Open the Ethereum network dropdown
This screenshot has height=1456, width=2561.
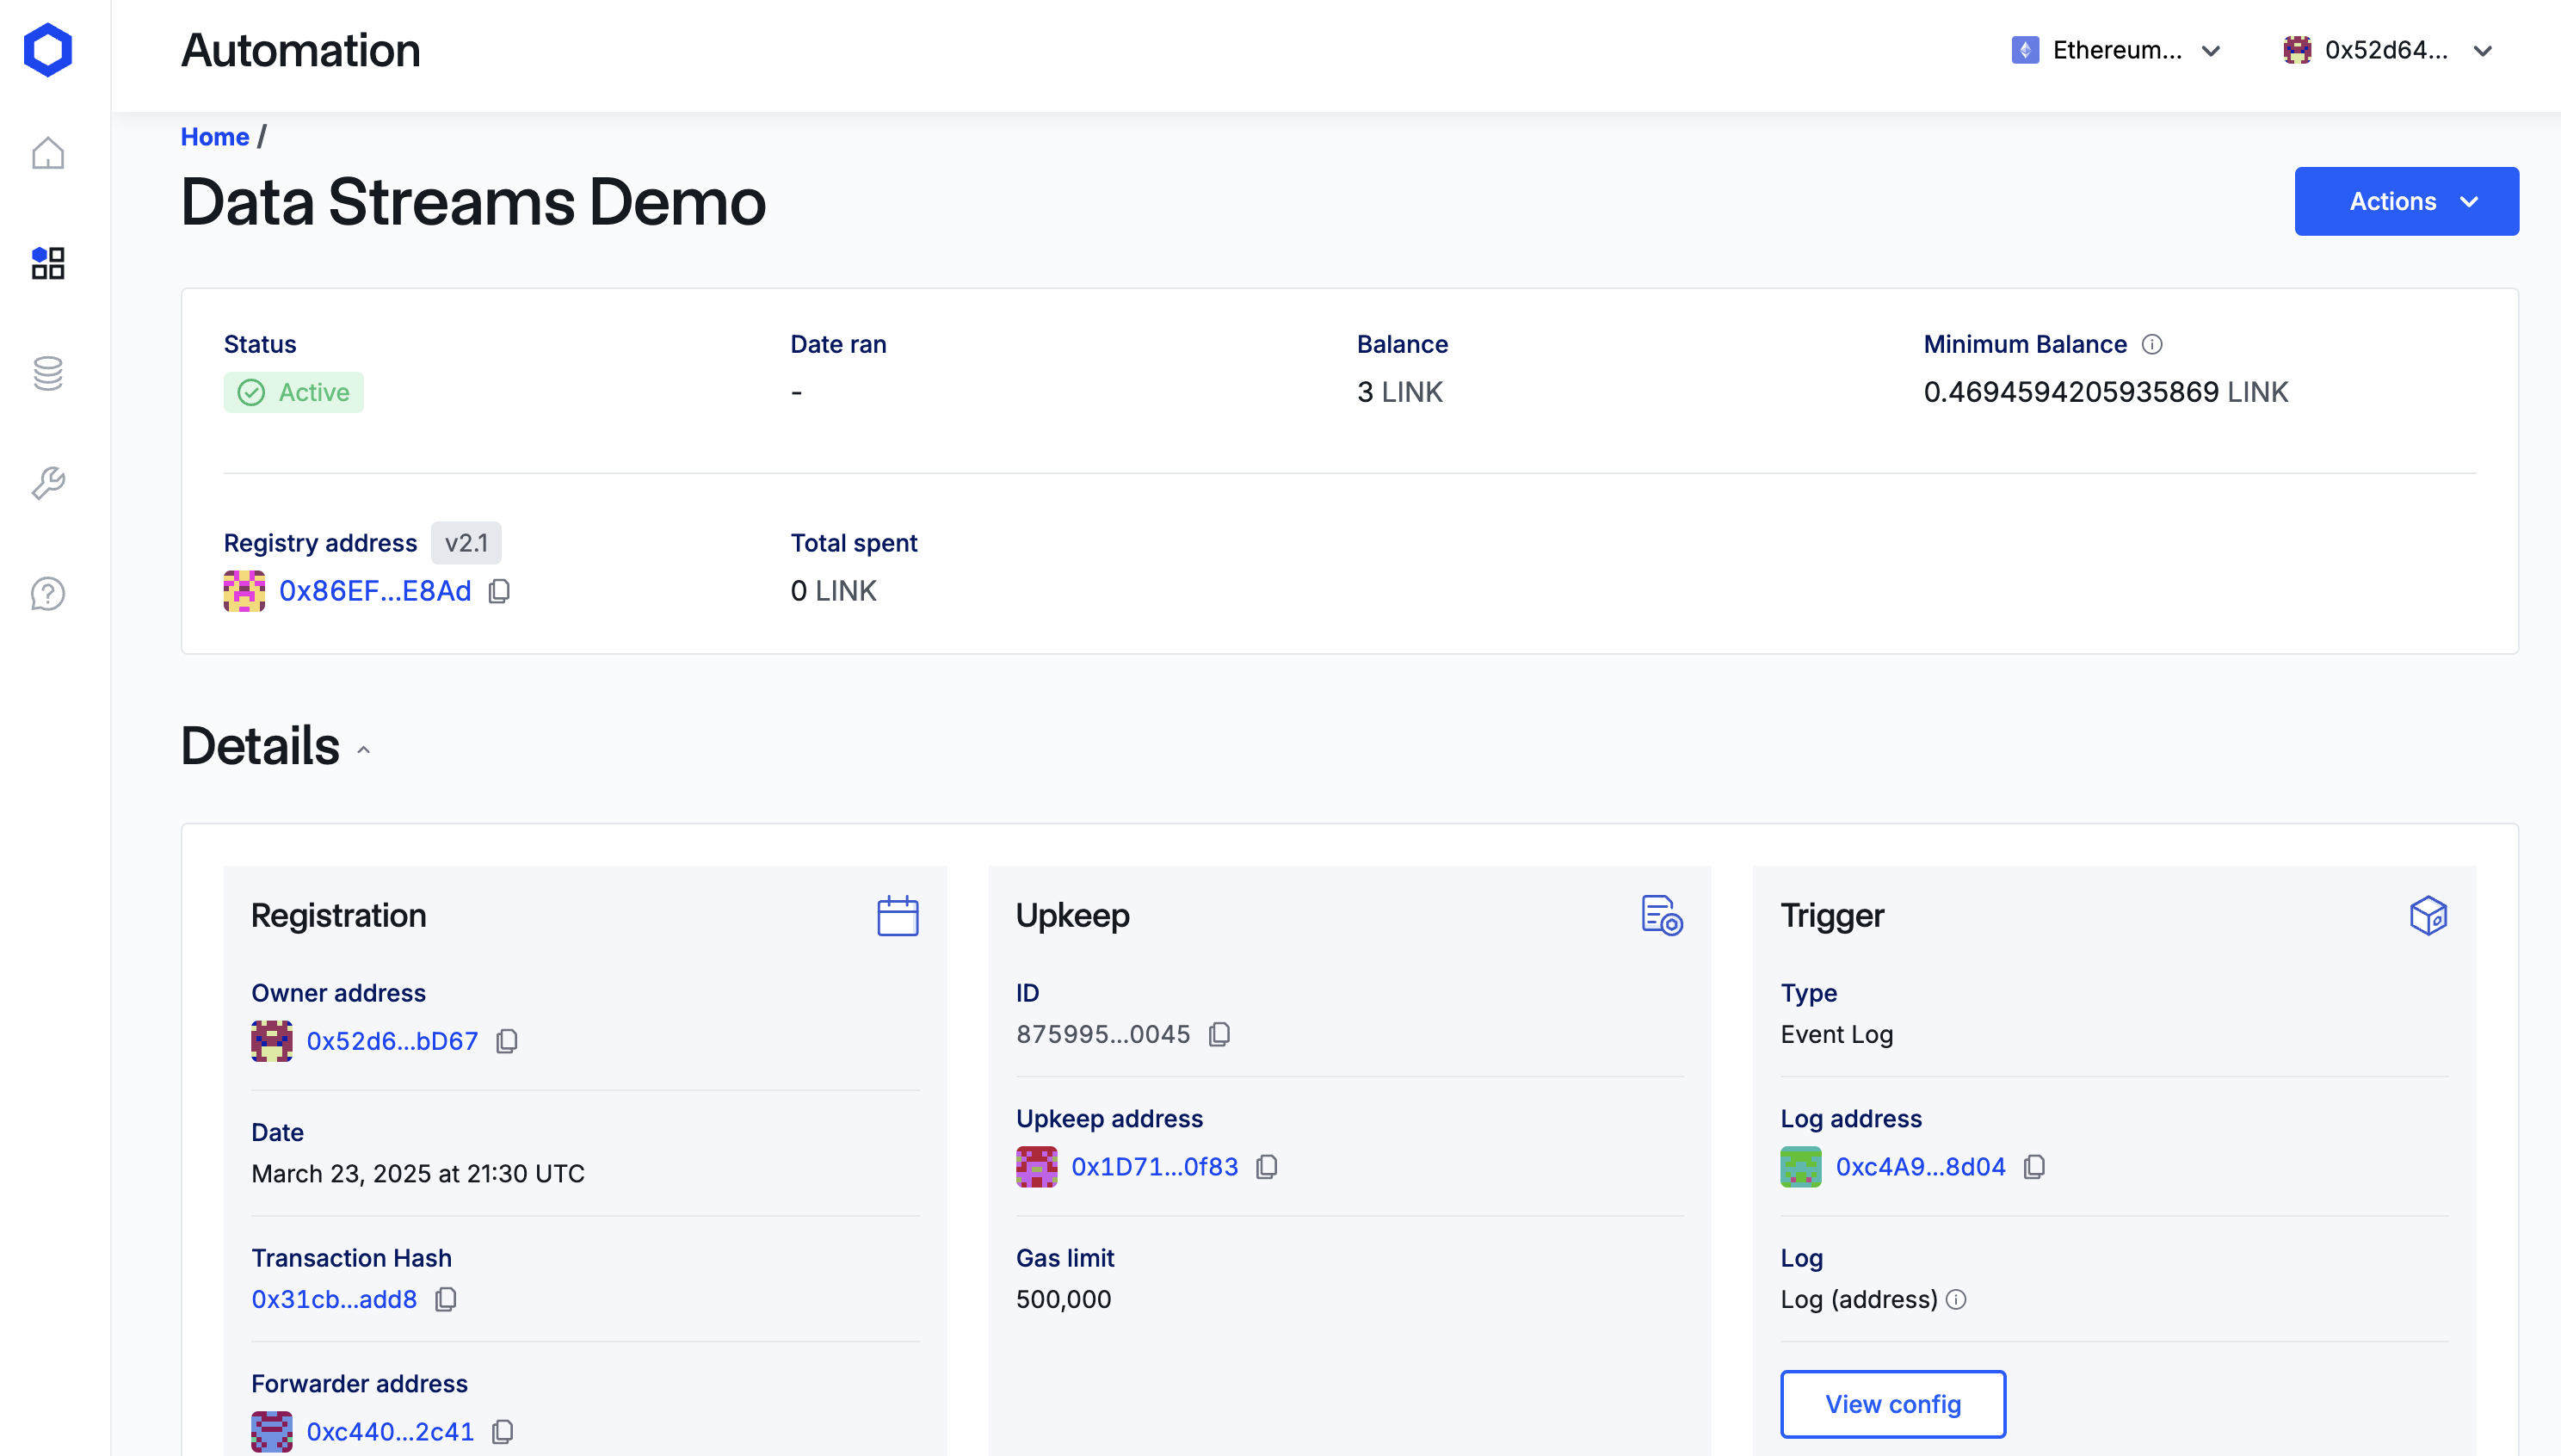[x=2116, y=50]
